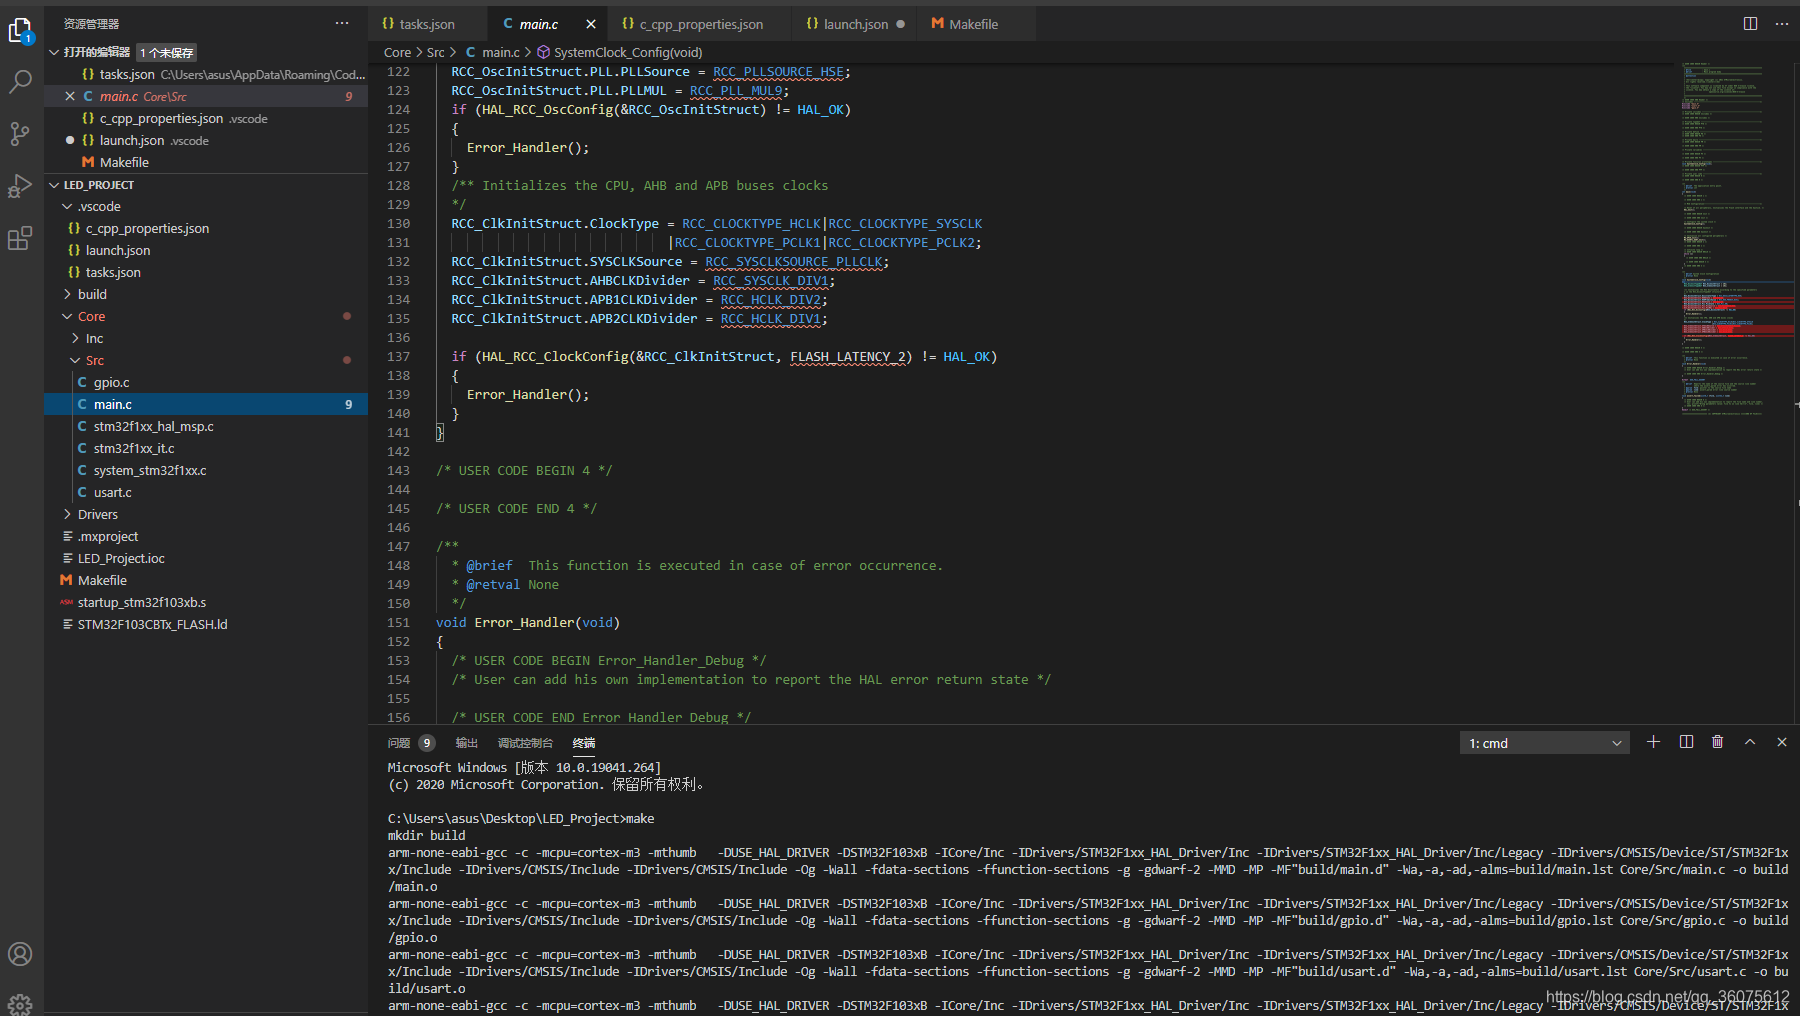
Task: Click SystemClock_Config(void) breadcrumb symbol
Action: [620, 52]
